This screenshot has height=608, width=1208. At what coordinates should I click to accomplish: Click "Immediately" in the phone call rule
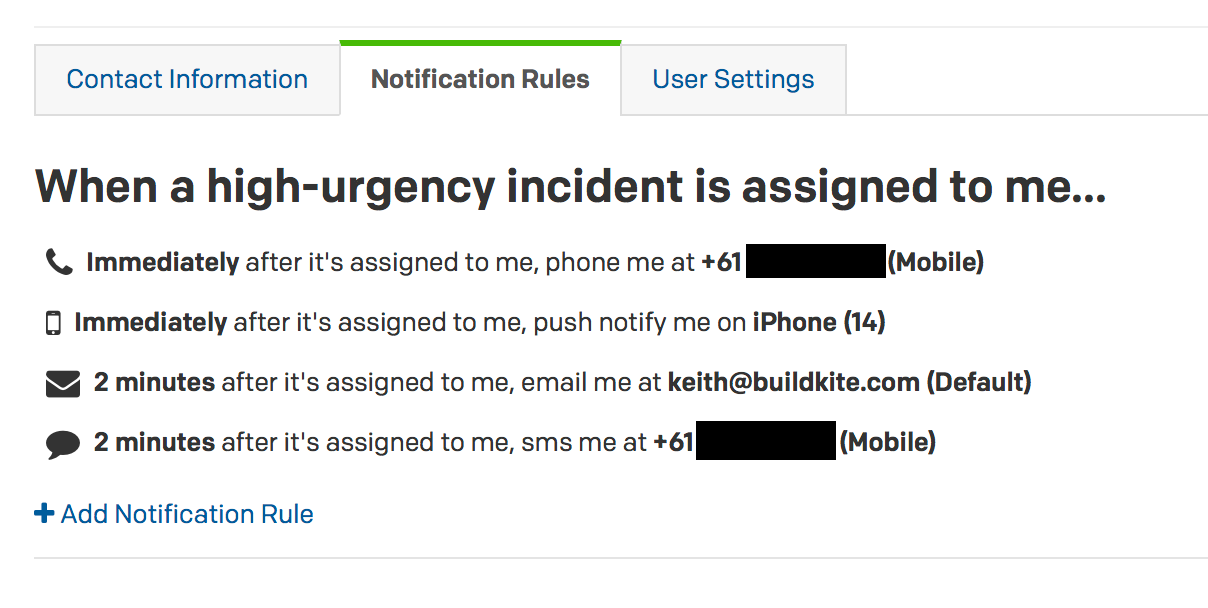162,263
